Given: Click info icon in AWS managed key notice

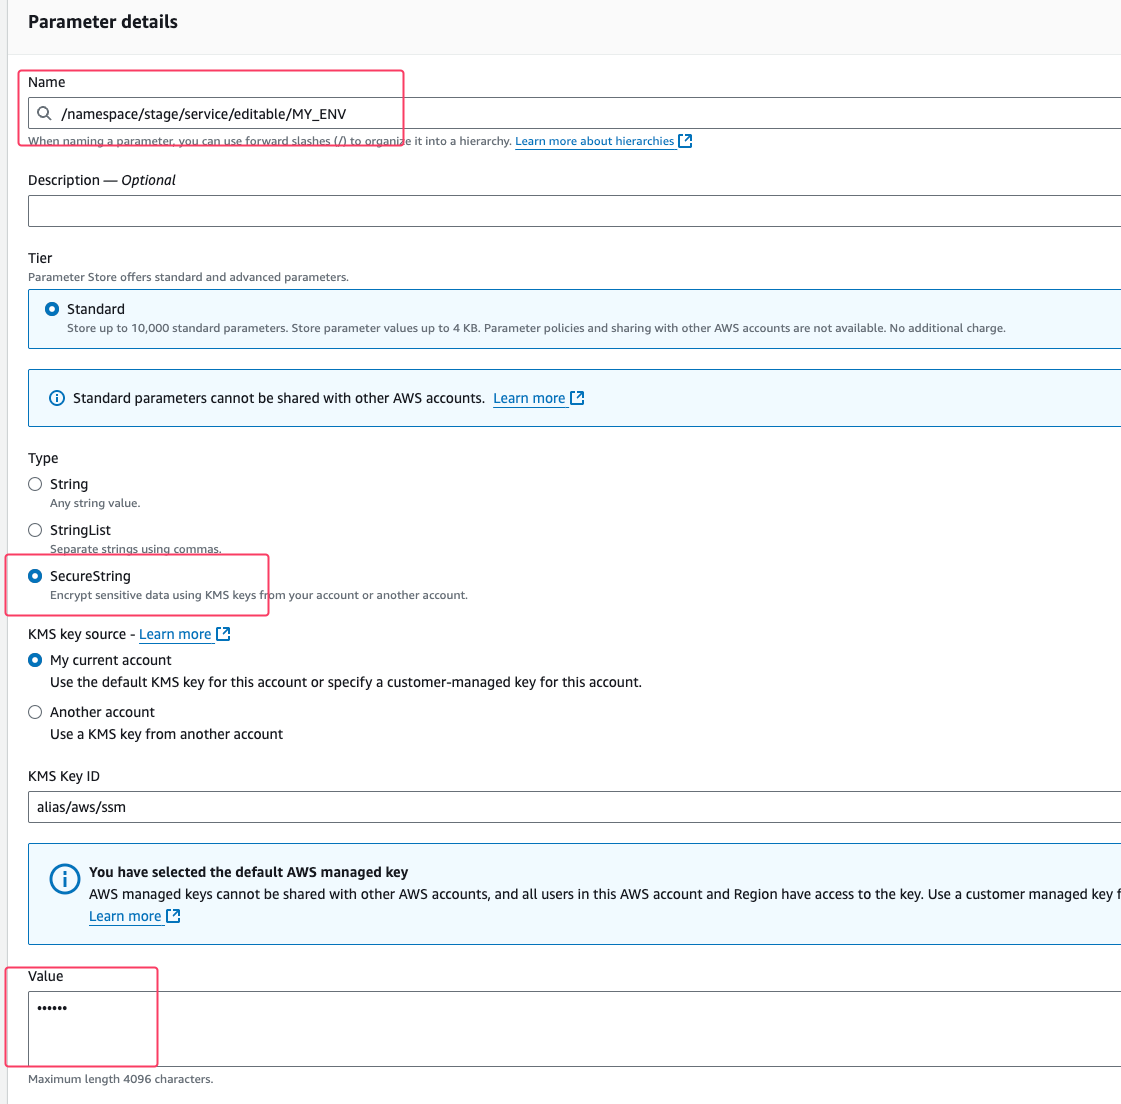Looking at the screenshot, I should coord(65,879).
